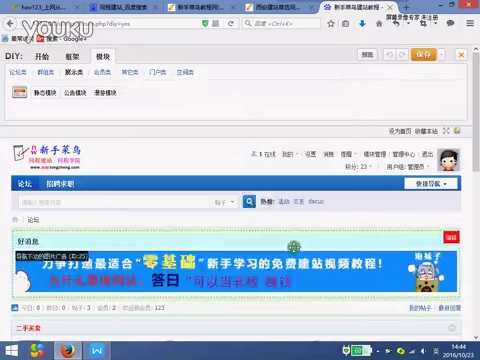Open the chat bubble icon in Firefox toolbar
This screenshot has height=360, width=480.
[450, 23]
